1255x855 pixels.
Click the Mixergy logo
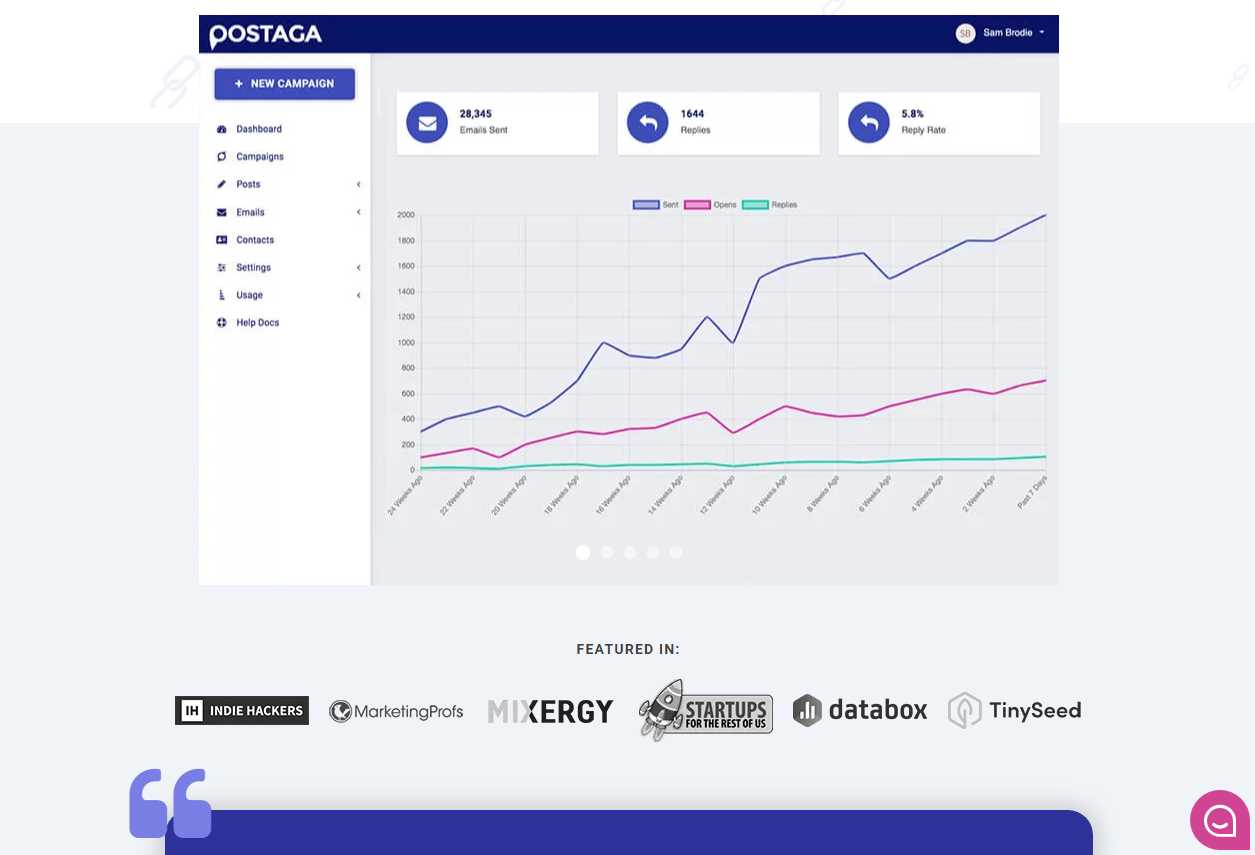pos(551,711)
